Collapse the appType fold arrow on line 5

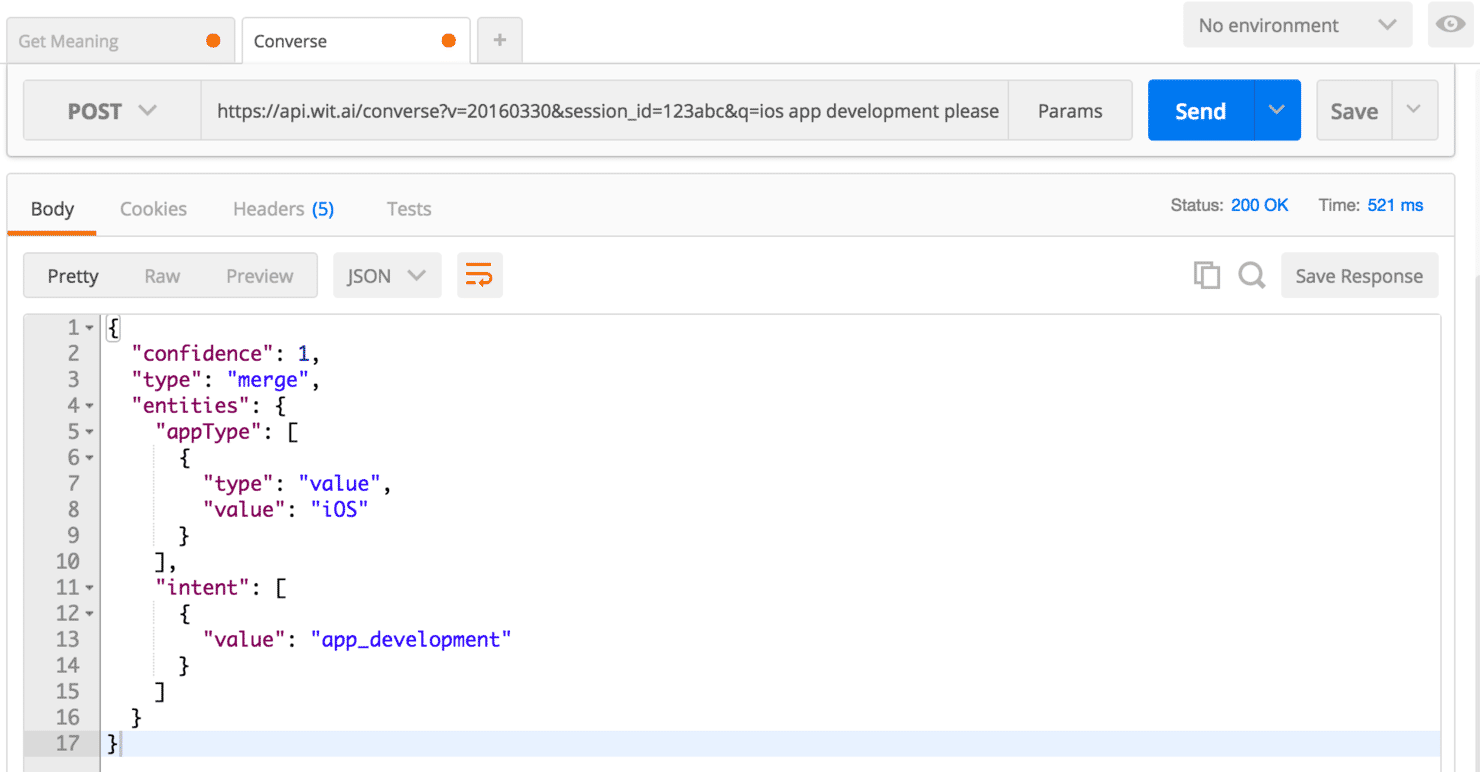(x=89, y=432)
